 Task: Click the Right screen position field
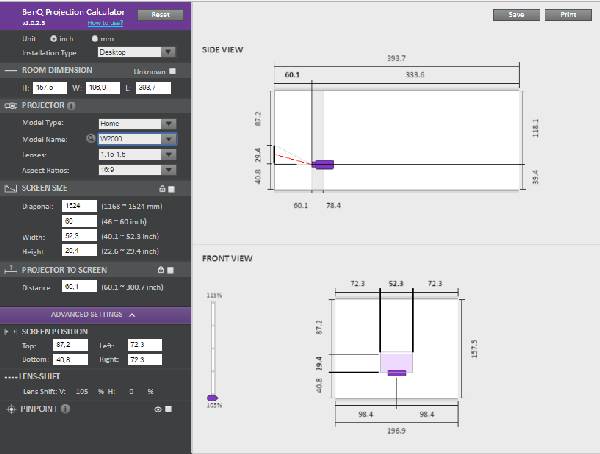(x=145, y=359)
